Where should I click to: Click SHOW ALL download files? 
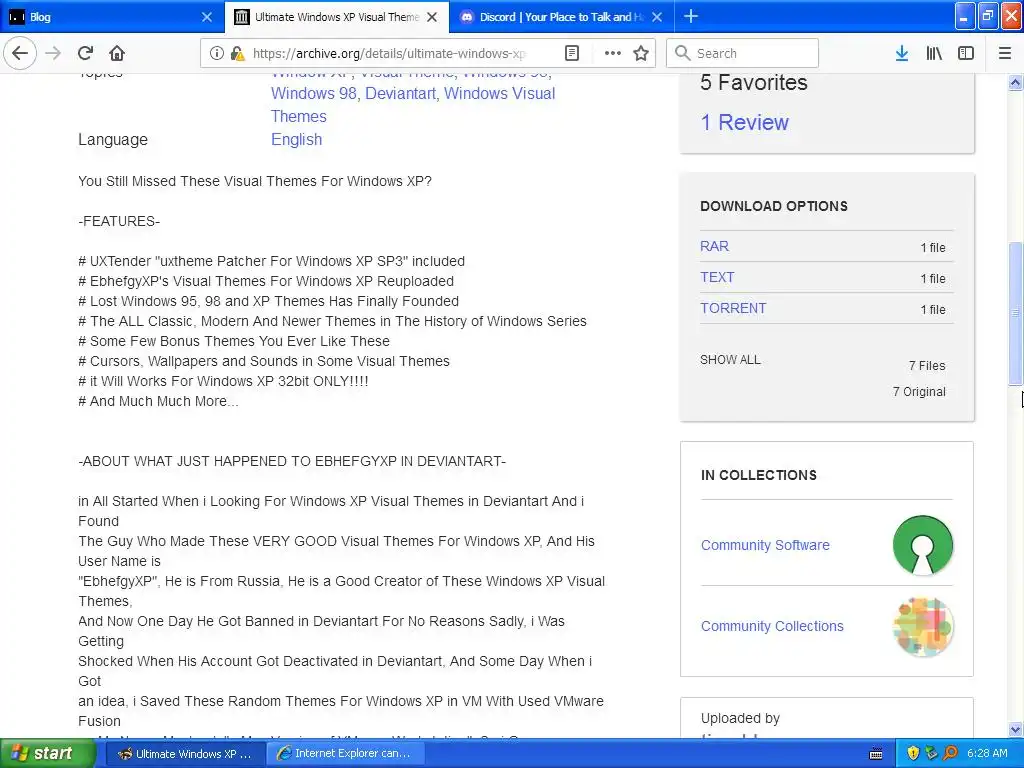pos(730,360)
